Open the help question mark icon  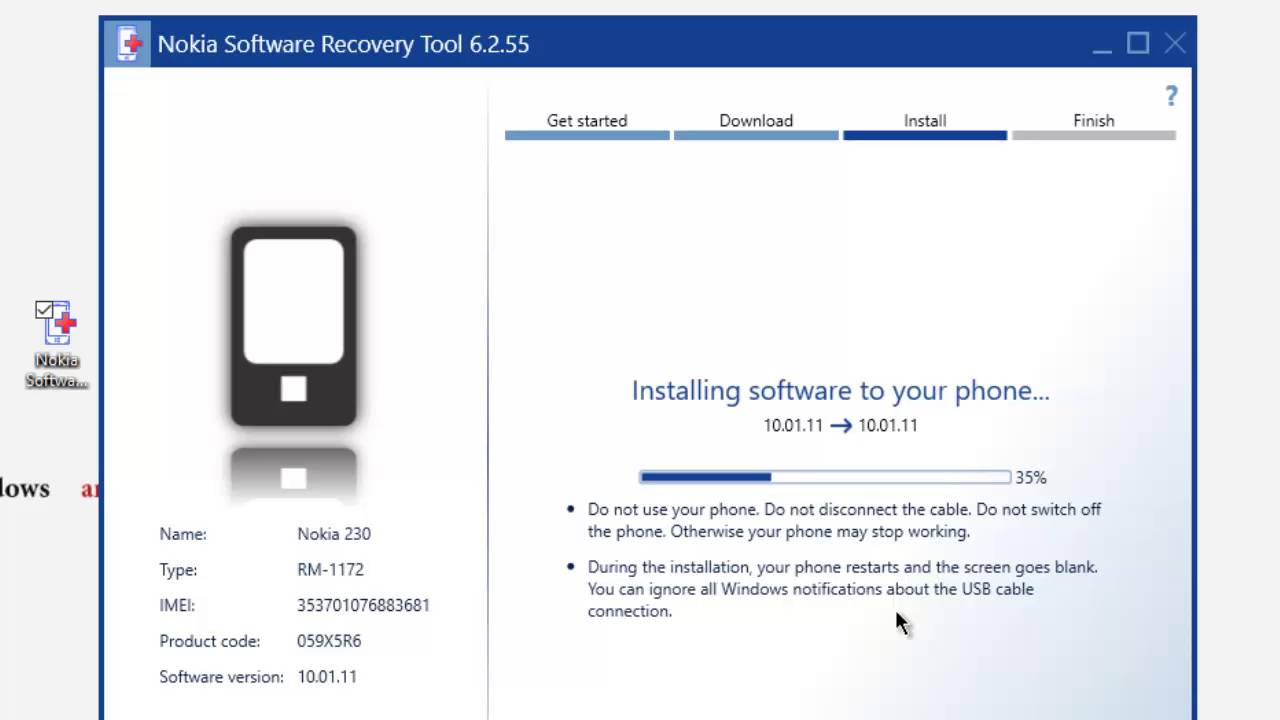point(1171,96)
